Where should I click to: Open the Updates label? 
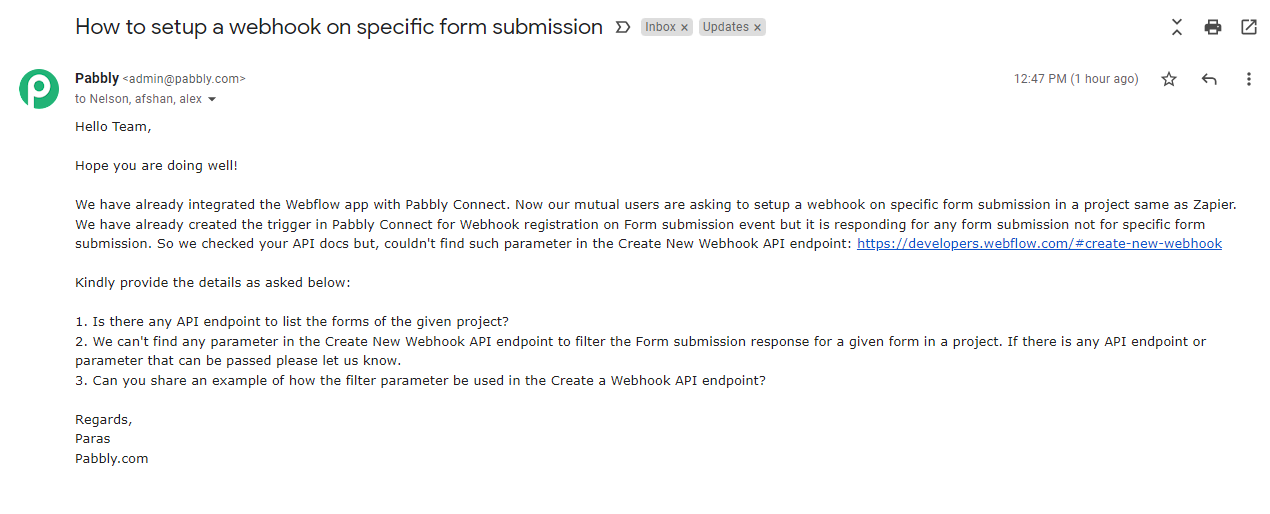(725, 27)
